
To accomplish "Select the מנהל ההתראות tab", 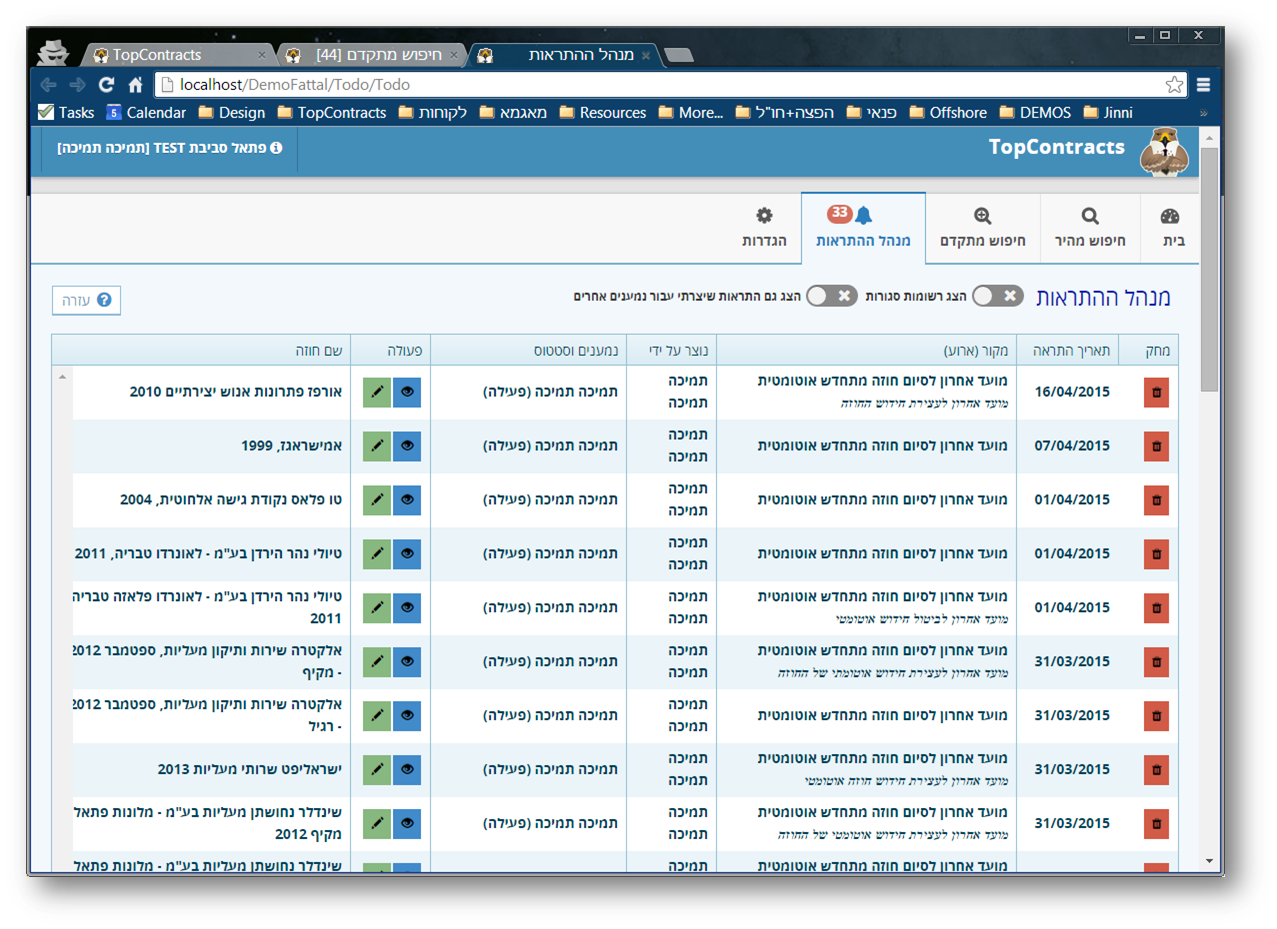I will point(863,228).
